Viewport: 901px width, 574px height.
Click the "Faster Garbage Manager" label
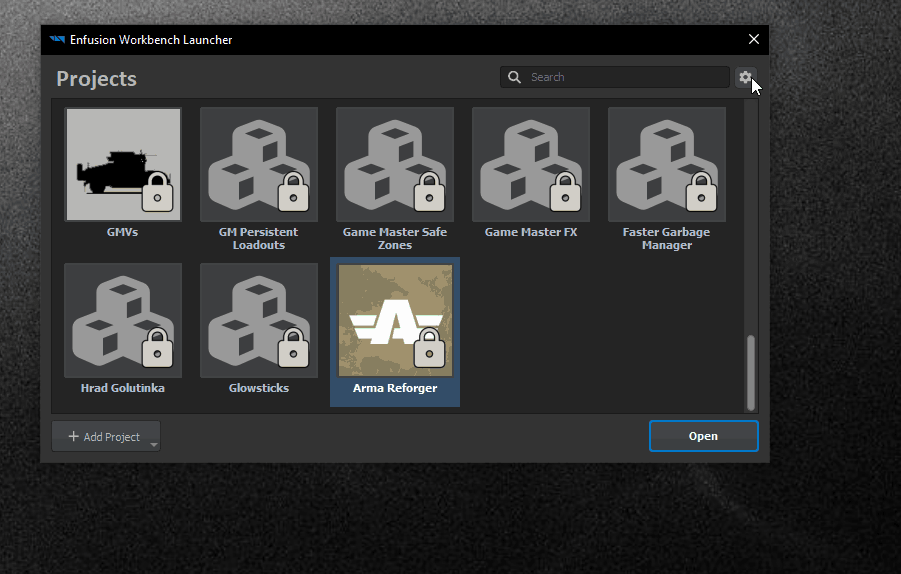[667, 238]
